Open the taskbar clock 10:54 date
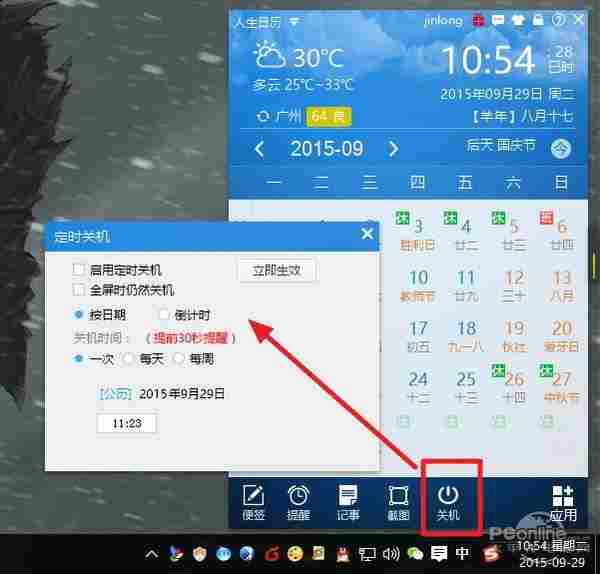Screen dimensions: 600x574 tap(552, 554)
